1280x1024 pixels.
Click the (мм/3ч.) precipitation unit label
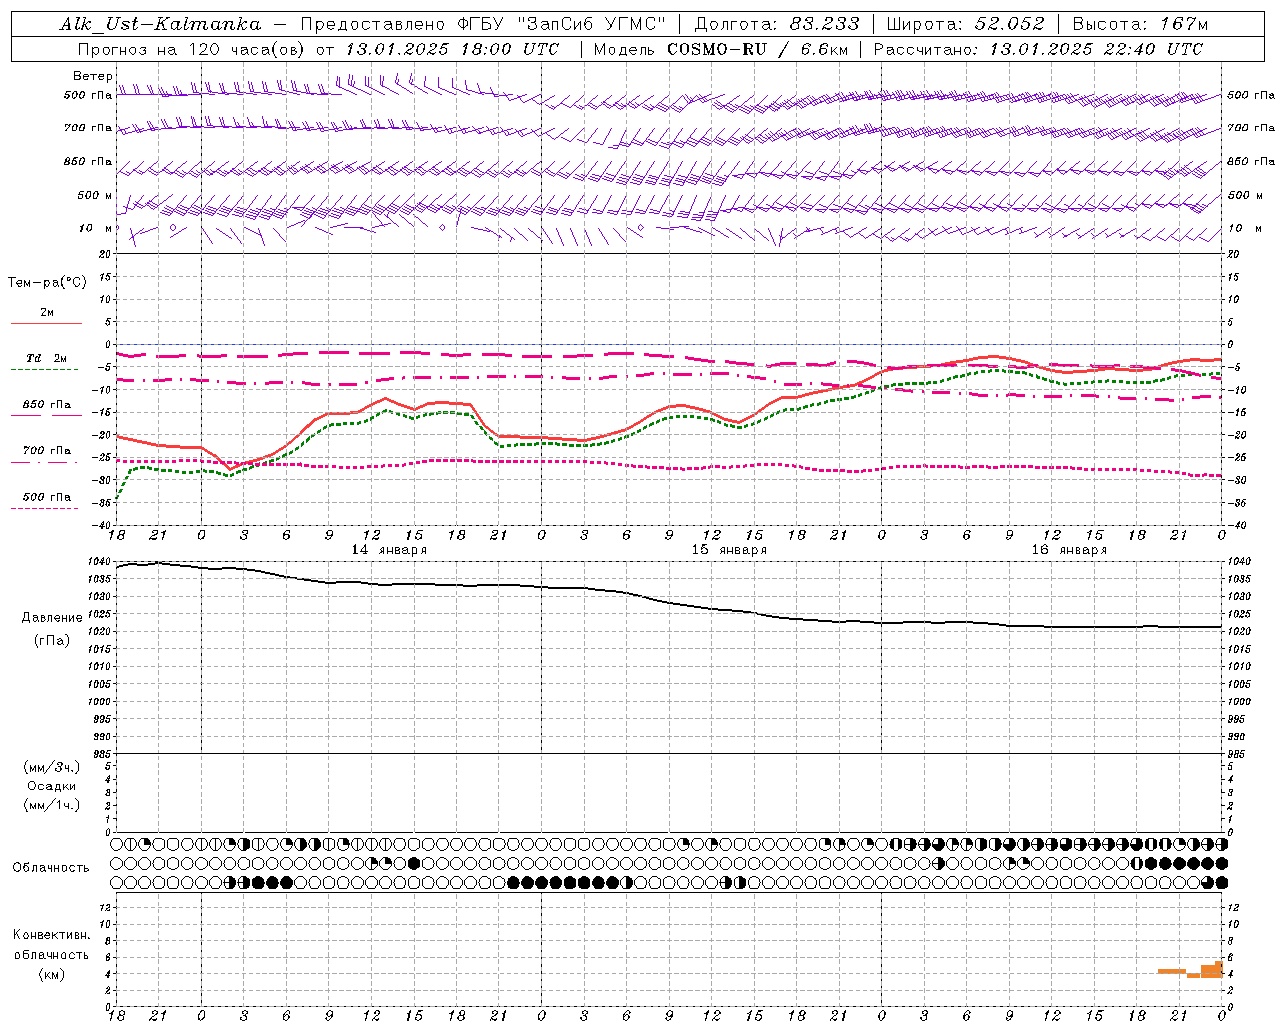click(52, 767)
